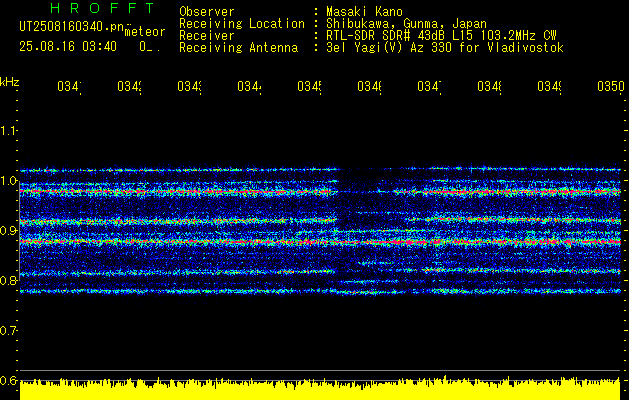Select the location Shibukawa, Gunma, Japan
This screenshot has height=400, width=629.
[x=406, y=24]
